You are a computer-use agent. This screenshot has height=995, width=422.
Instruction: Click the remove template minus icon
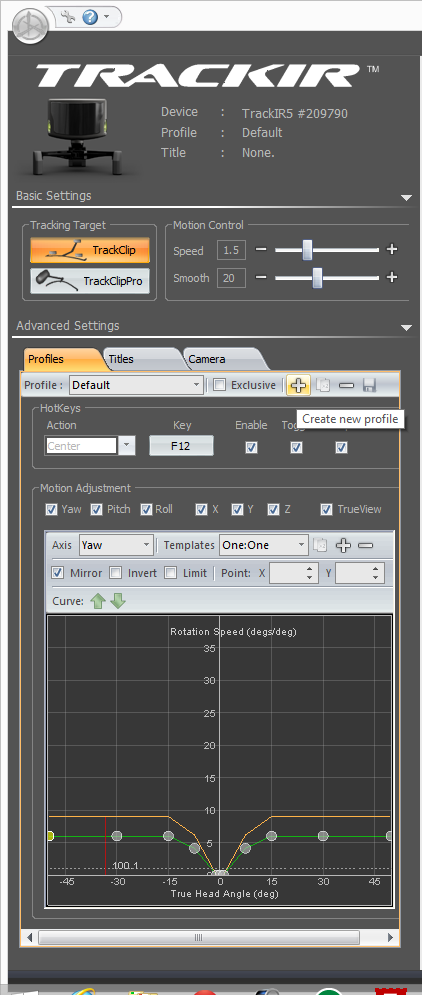pyautogui.click(x=366, y=545)
